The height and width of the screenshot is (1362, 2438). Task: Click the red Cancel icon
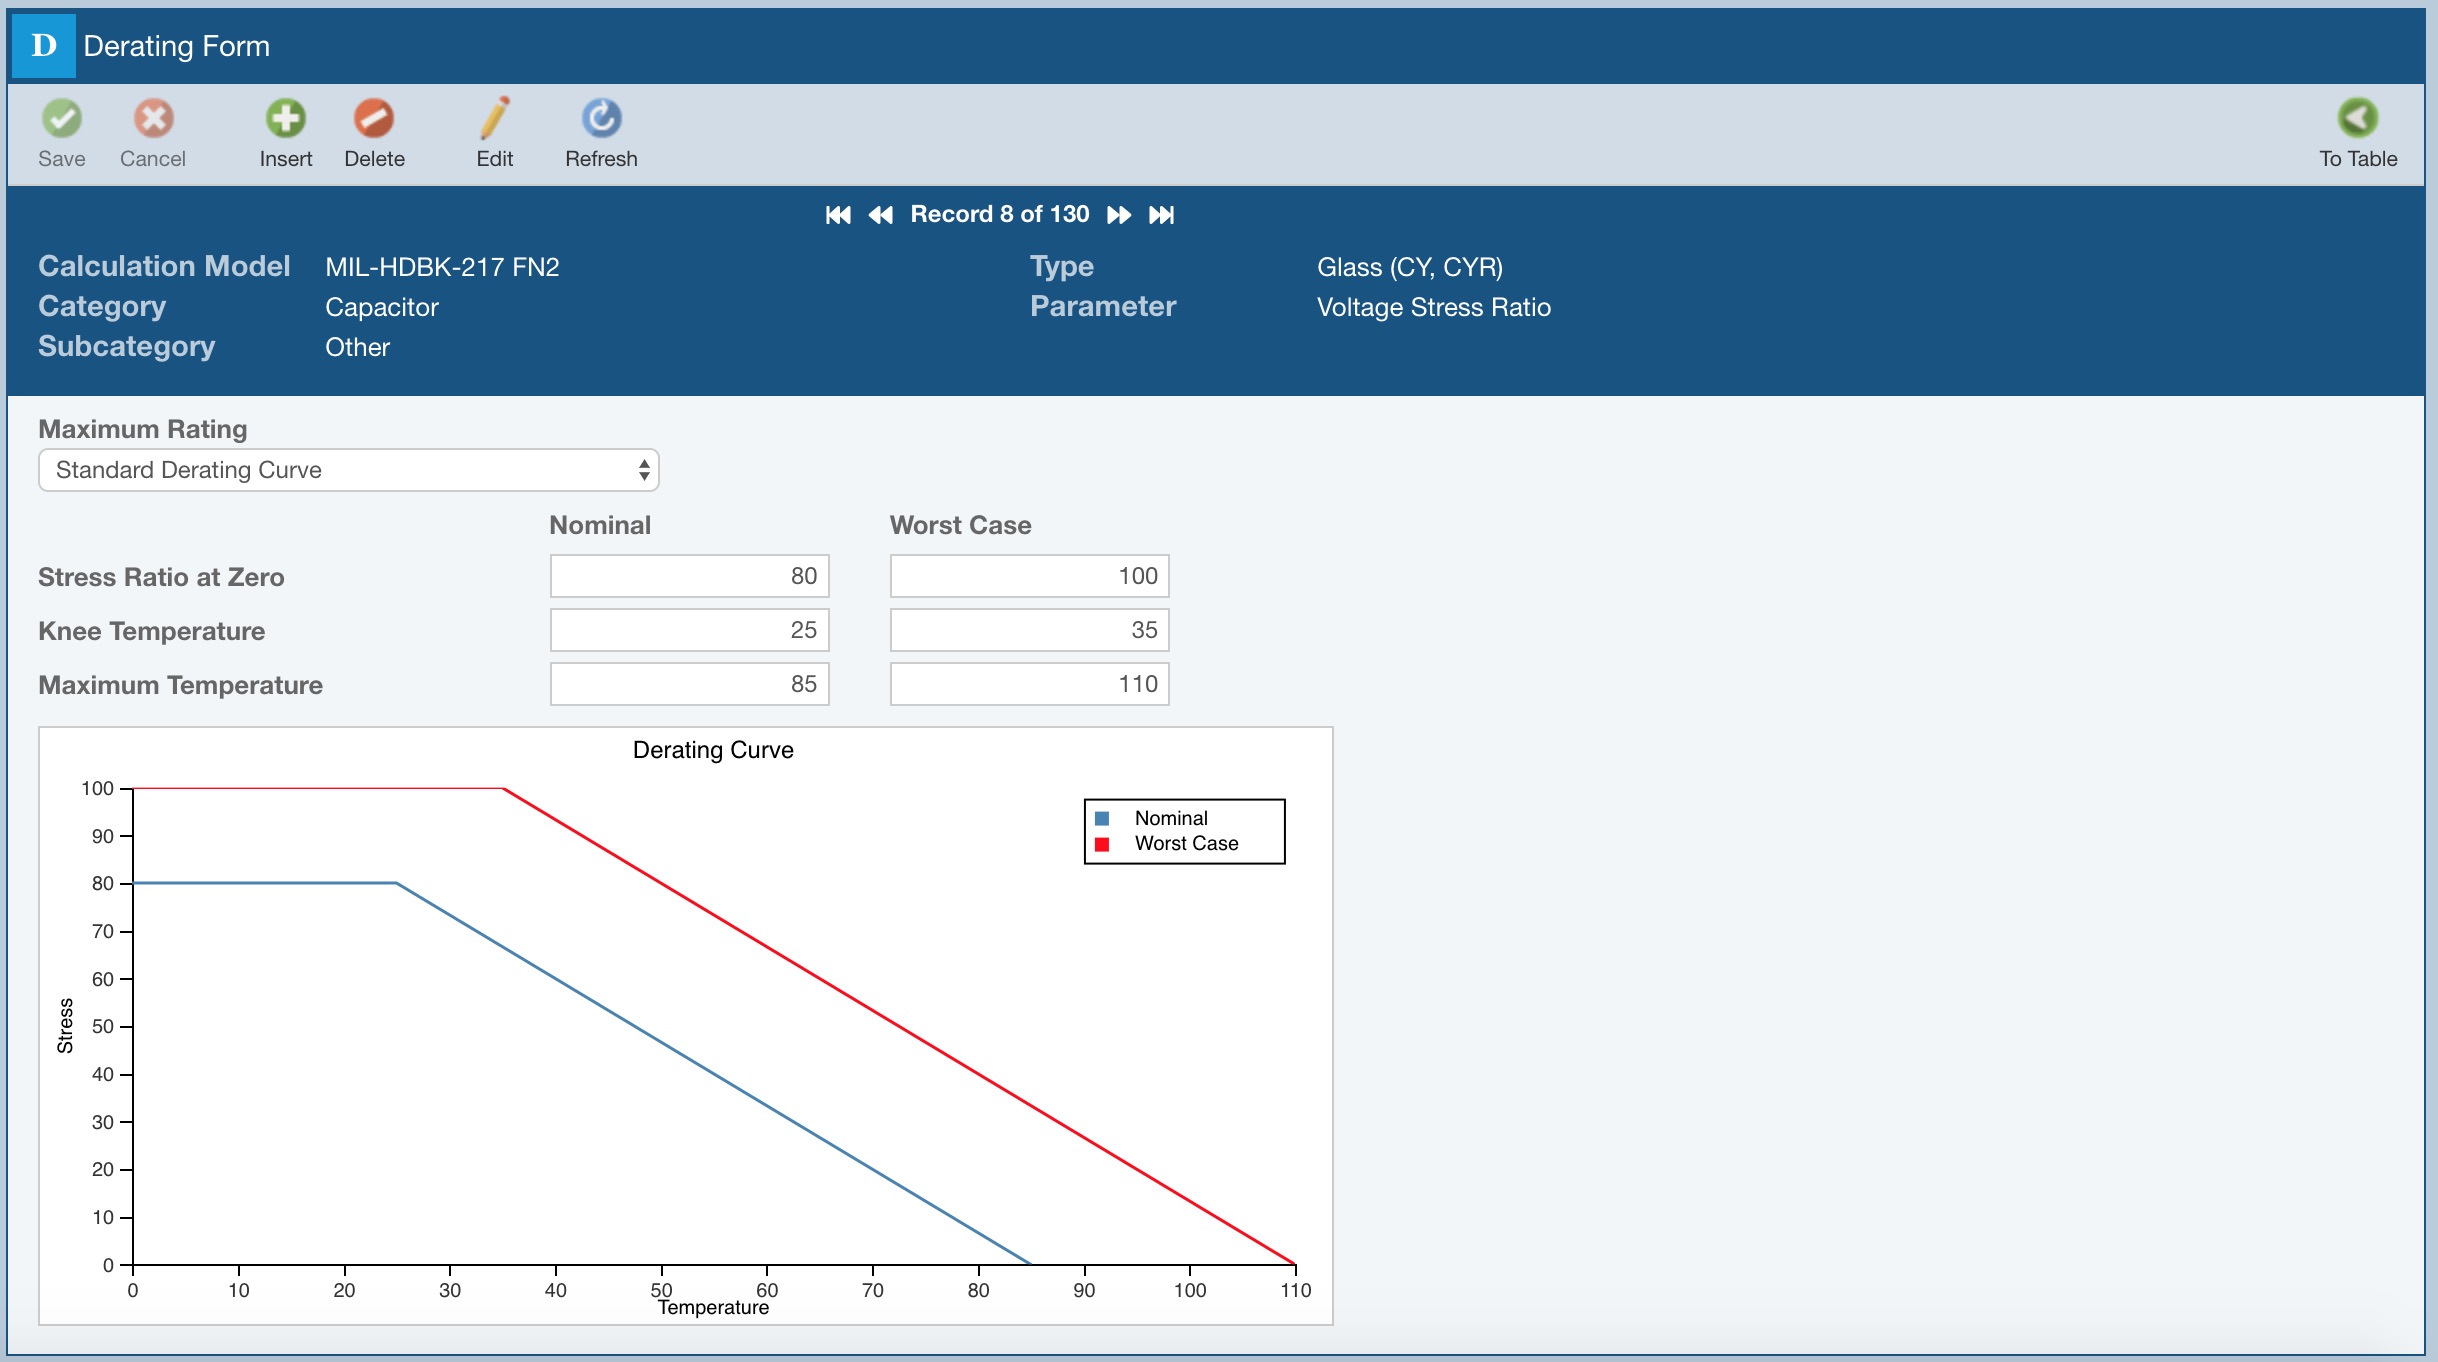(x=153, y=119)
